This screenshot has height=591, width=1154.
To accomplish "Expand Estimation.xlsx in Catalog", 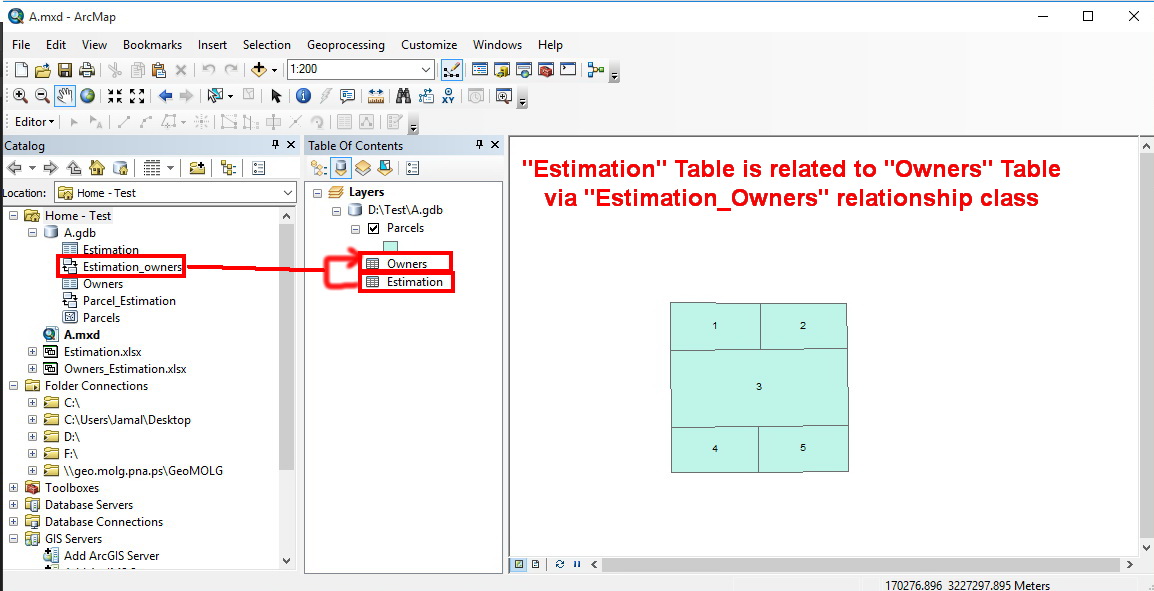I will 32,352.
